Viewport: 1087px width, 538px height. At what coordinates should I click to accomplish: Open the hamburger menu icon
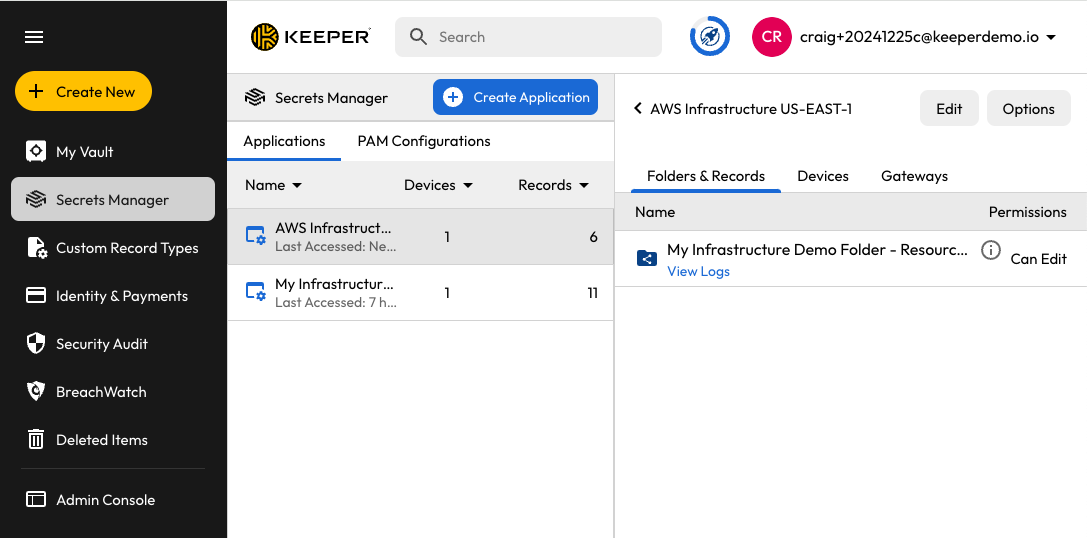pos(34,37)
